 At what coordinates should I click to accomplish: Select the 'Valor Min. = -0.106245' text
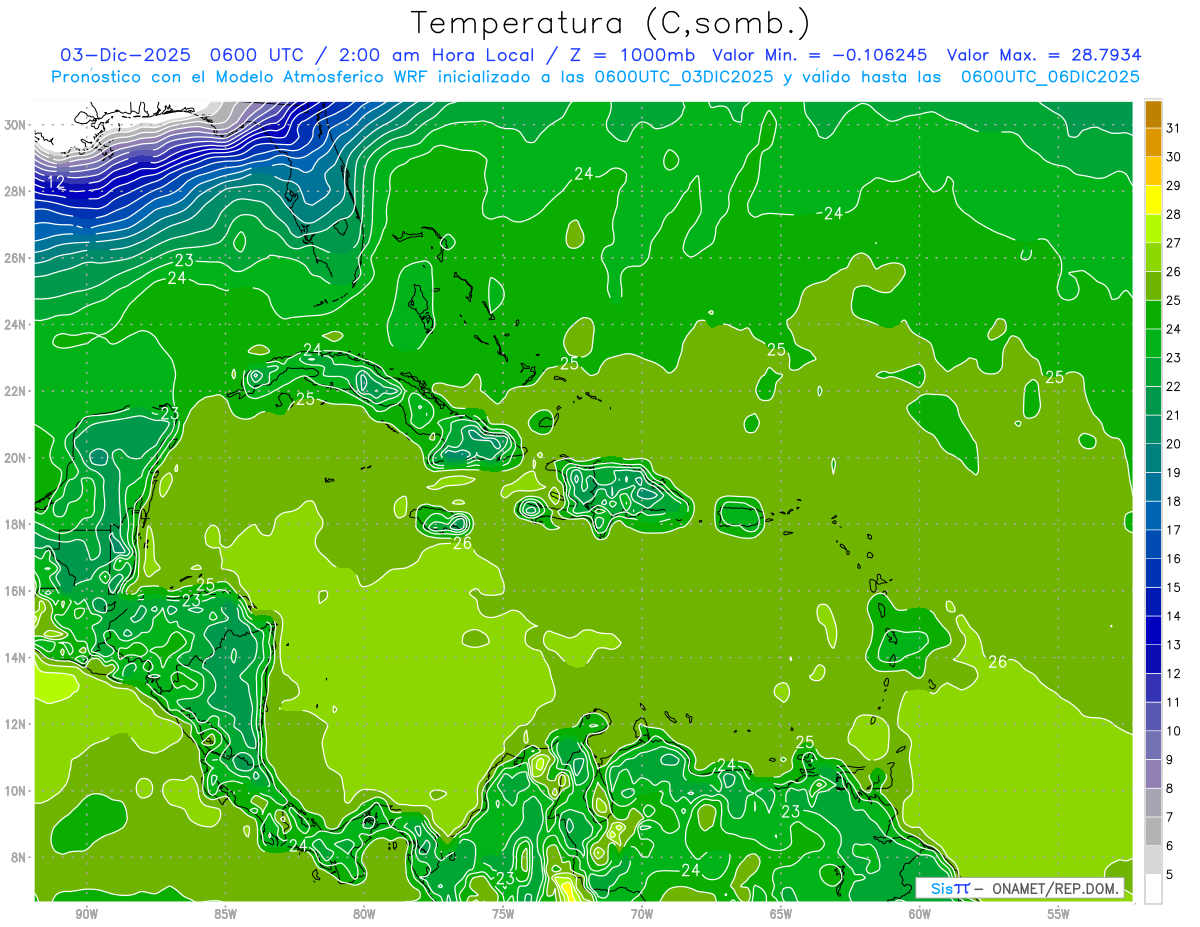click(819, 55)
